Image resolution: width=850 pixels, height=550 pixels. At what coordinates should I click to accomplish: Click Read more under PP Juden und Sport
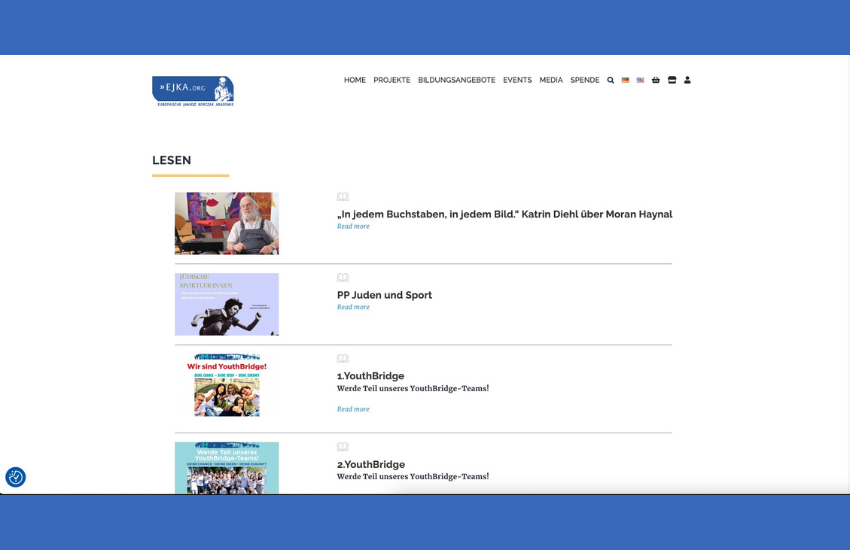(353, 307)
